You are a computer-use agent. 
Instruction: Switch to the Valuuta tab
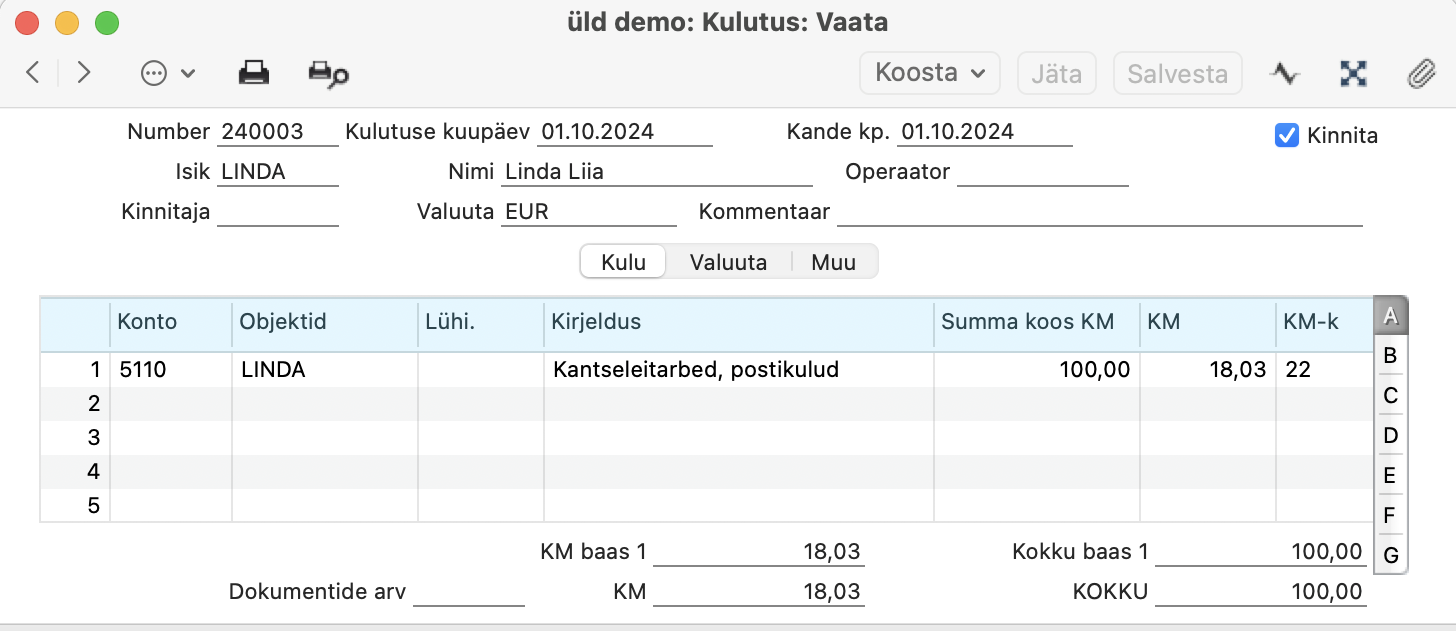[728, 262]
